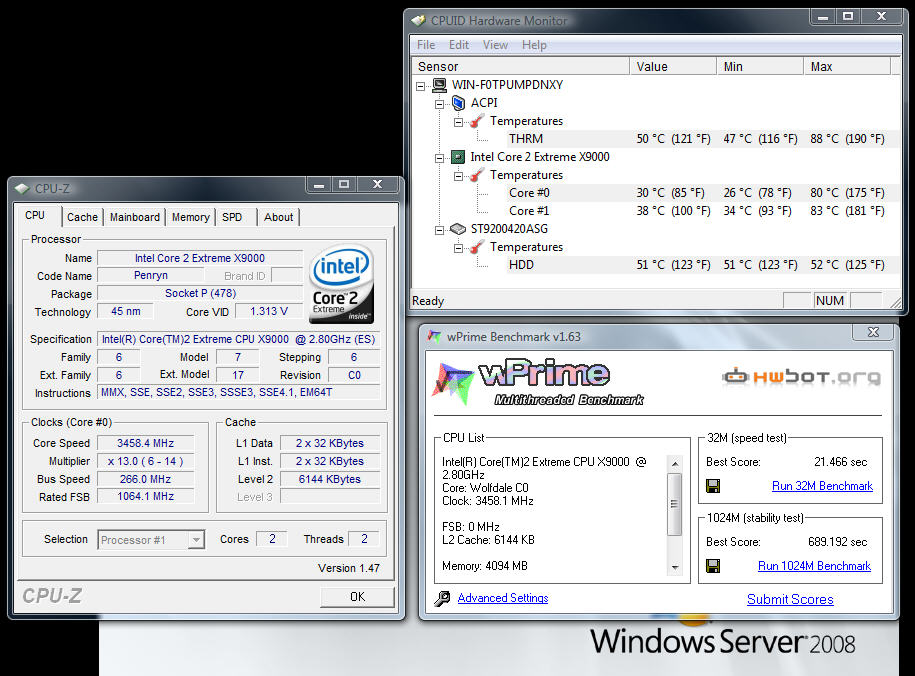This screenshot has width=915, height=676.
Task: Click the thermometer icon under ST9200420ASG
Action: [477, 247]
